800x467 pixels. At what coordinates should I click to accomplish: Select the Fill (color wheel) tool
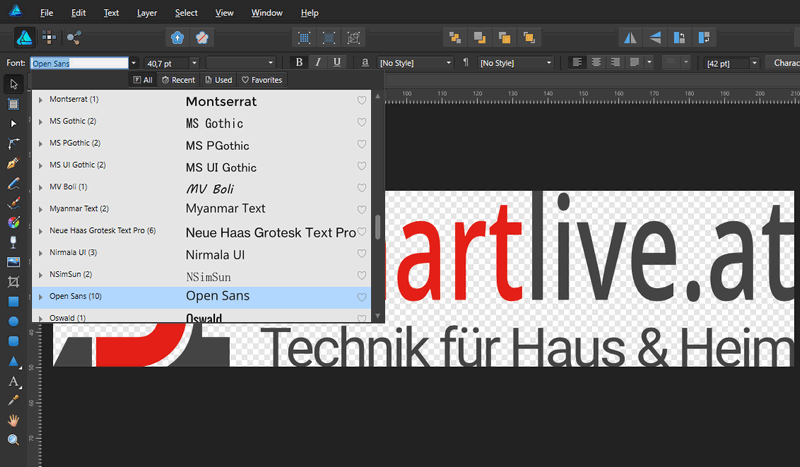(x=14, y=223)
